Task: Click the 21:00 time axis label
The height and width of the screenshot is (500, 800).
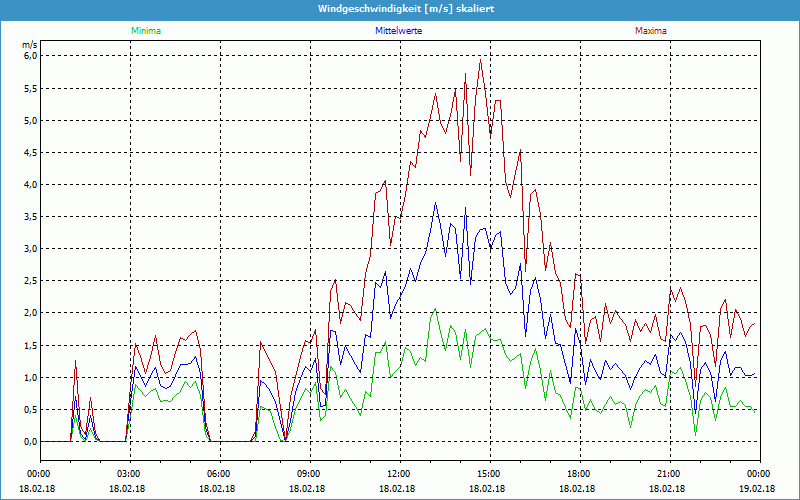Action: (670, 474)
